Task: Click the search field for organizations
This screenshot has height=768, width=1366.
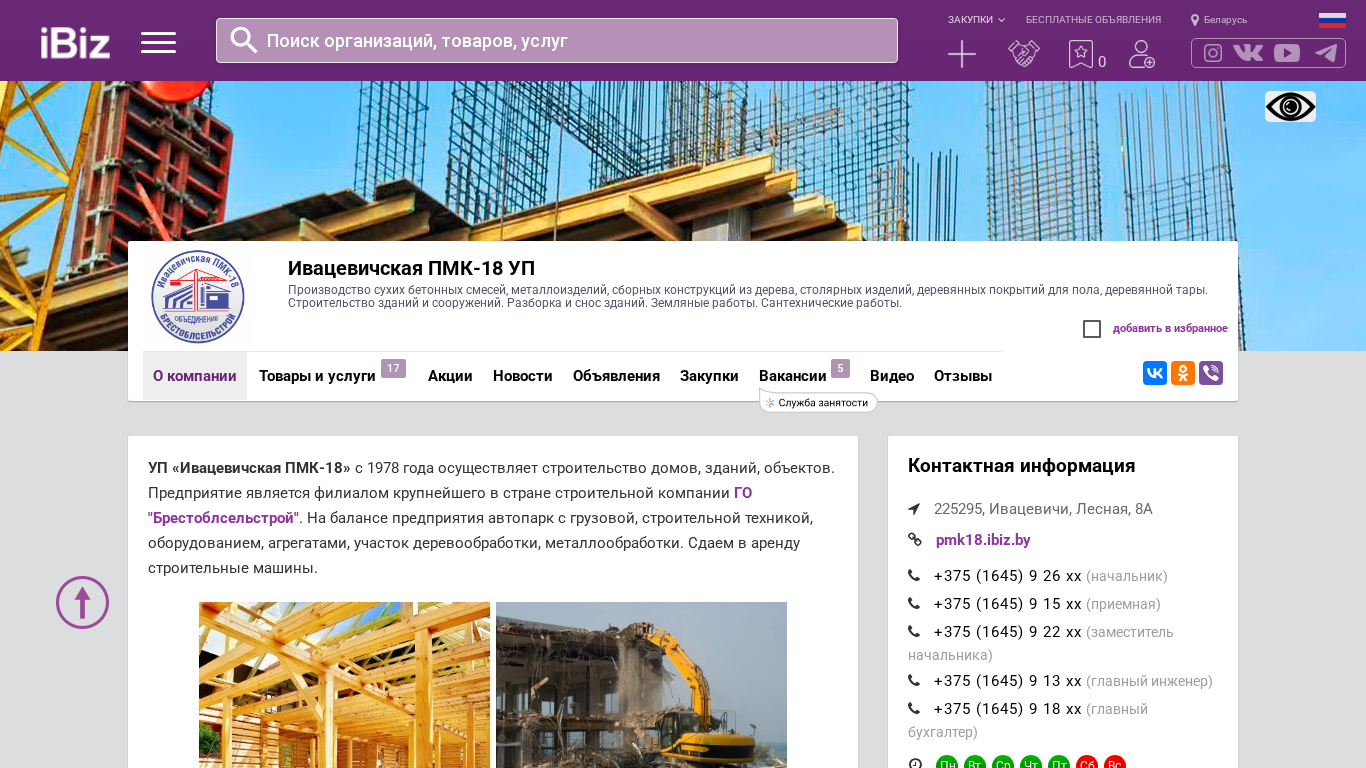Action: point(557,41)
